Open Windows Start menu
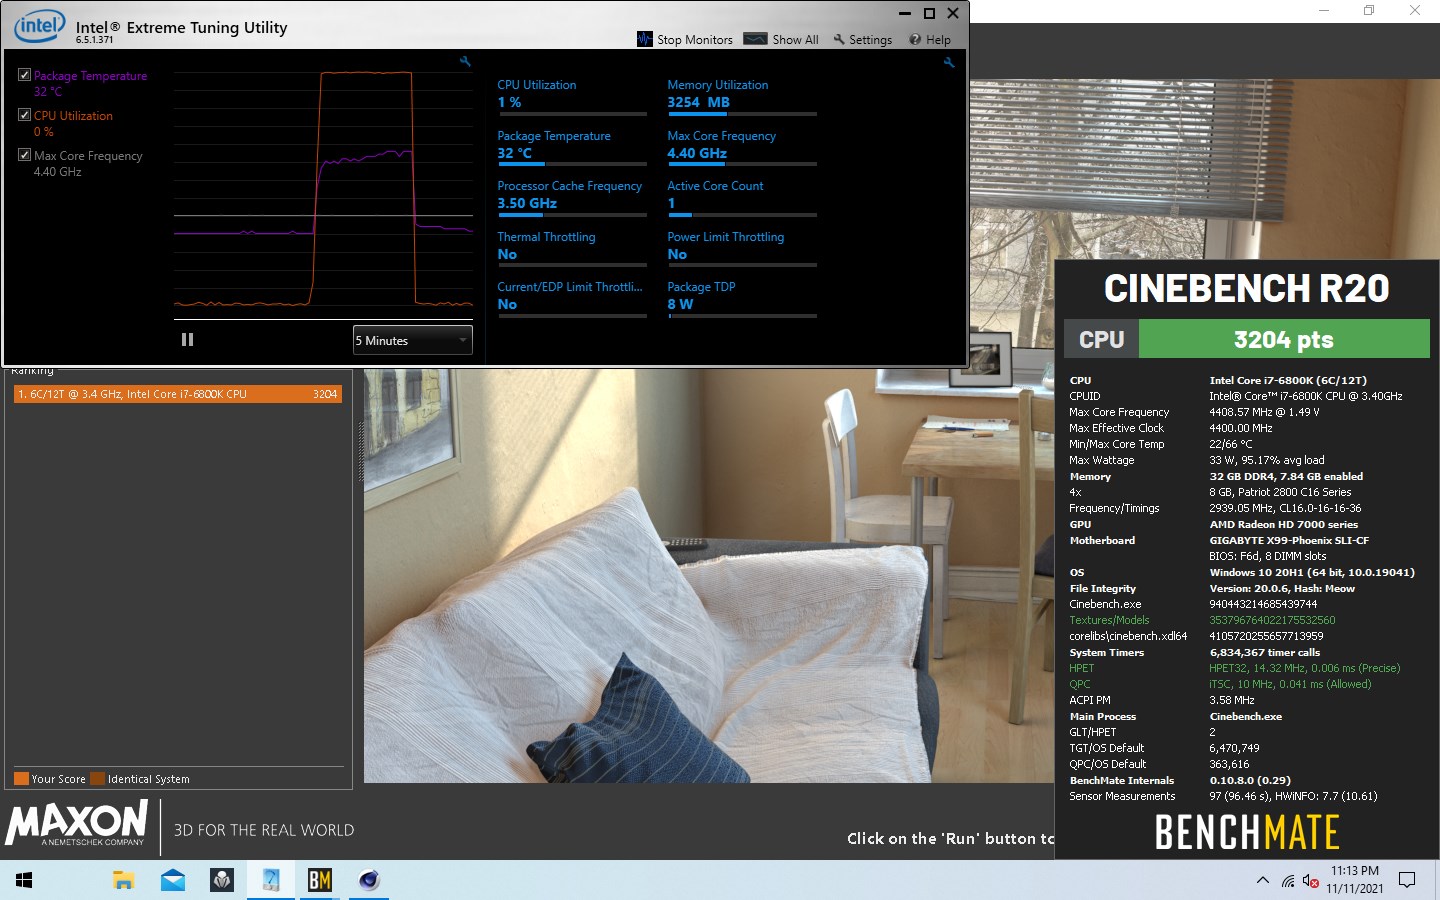 pyautogui.click(x=24, y=880)
